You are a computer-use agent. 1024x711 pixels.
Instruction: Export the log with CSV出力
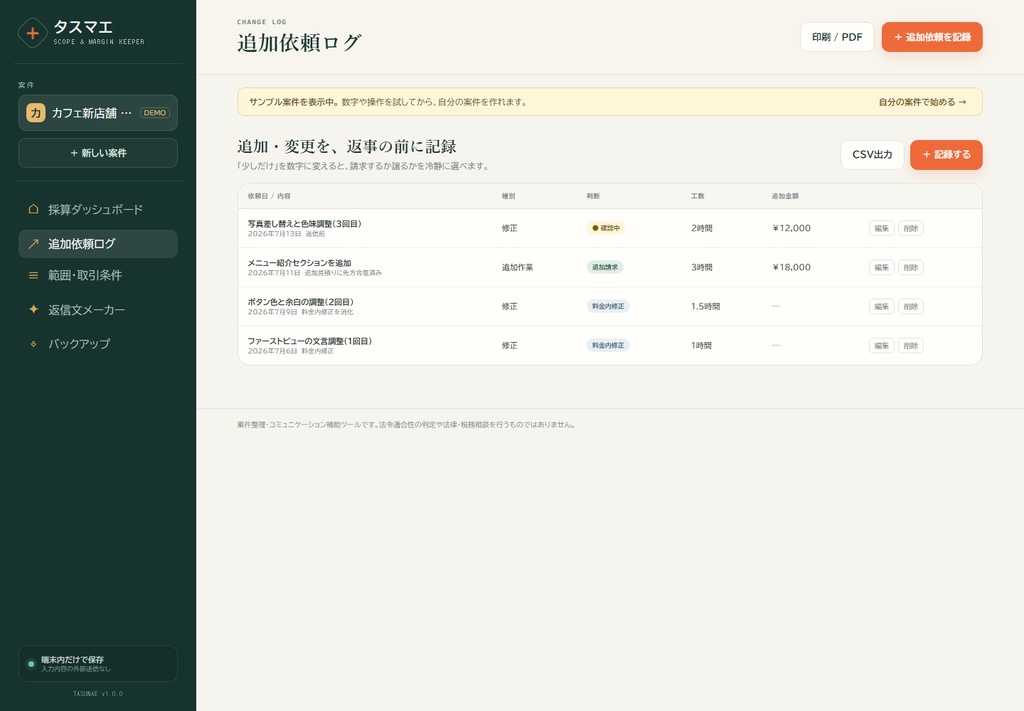[x=872, y=155]
